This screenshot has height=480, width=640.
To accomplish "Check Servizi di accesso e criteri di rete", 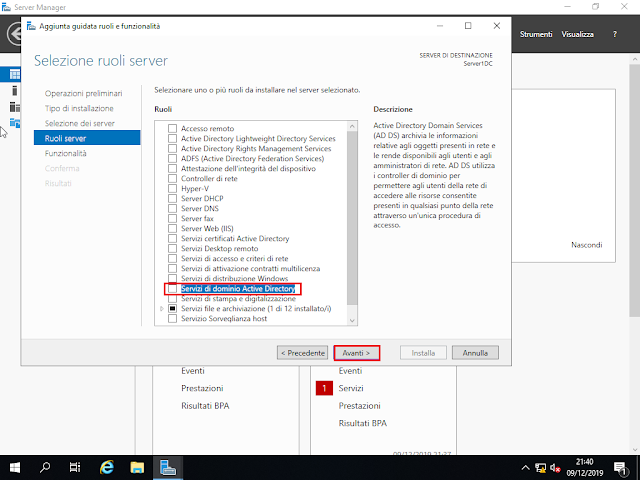I will (172, 259).
